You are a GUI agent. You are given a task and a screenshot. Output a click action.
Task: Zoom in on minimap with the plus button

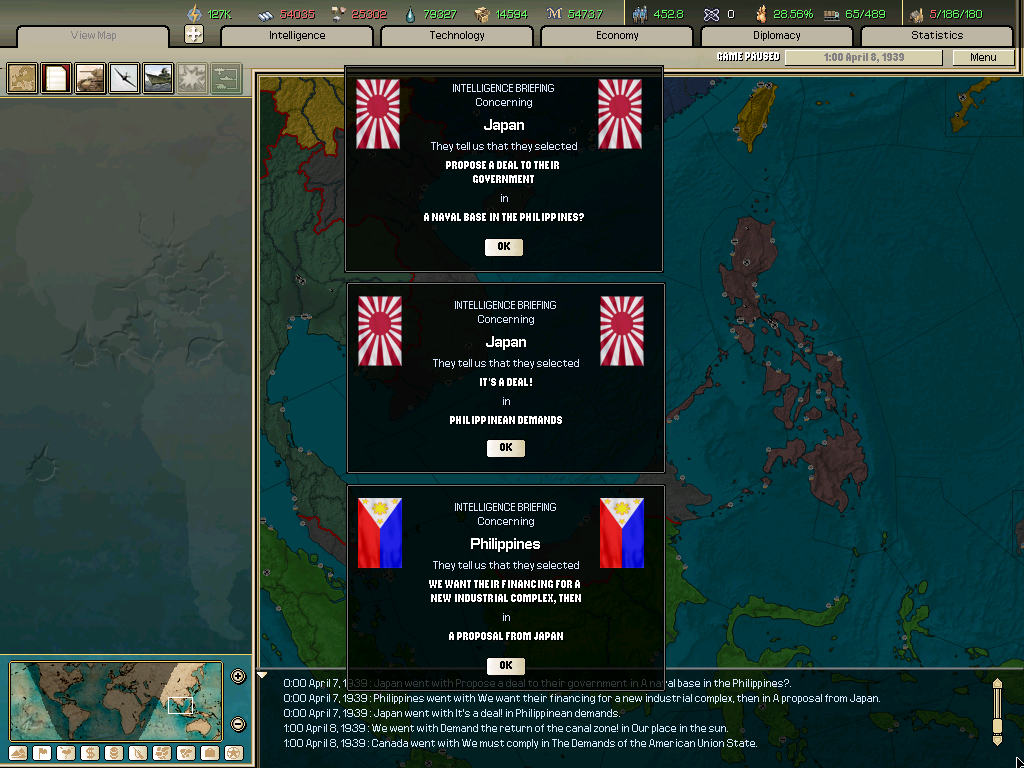238,676
